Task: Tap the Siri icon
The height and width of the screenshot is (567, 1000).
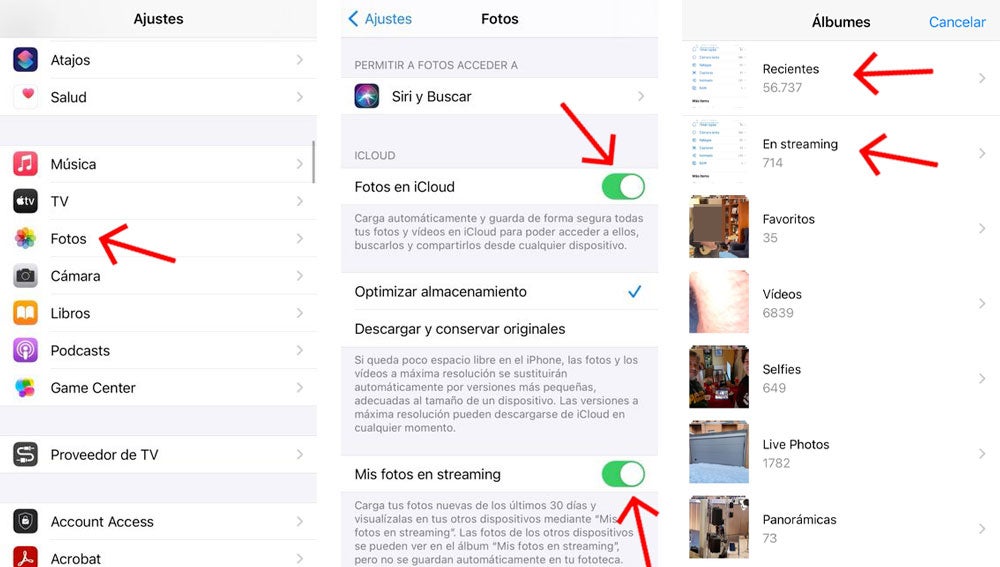Action: (367, 96)
